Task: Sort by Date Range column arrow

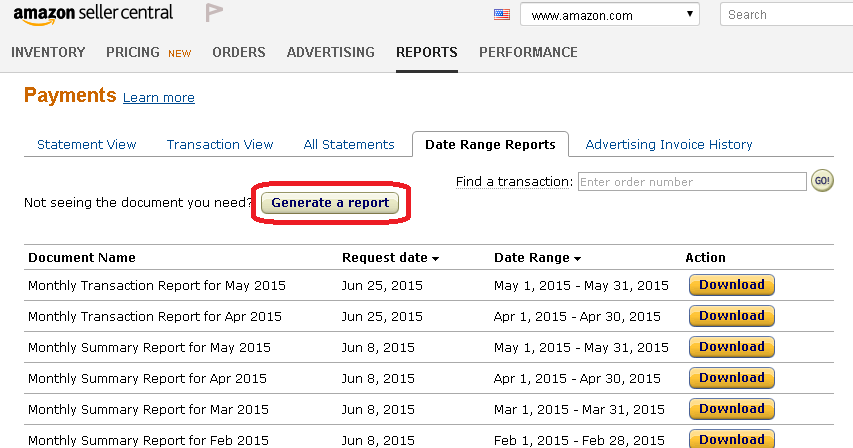Action: [x=577, y=259]
